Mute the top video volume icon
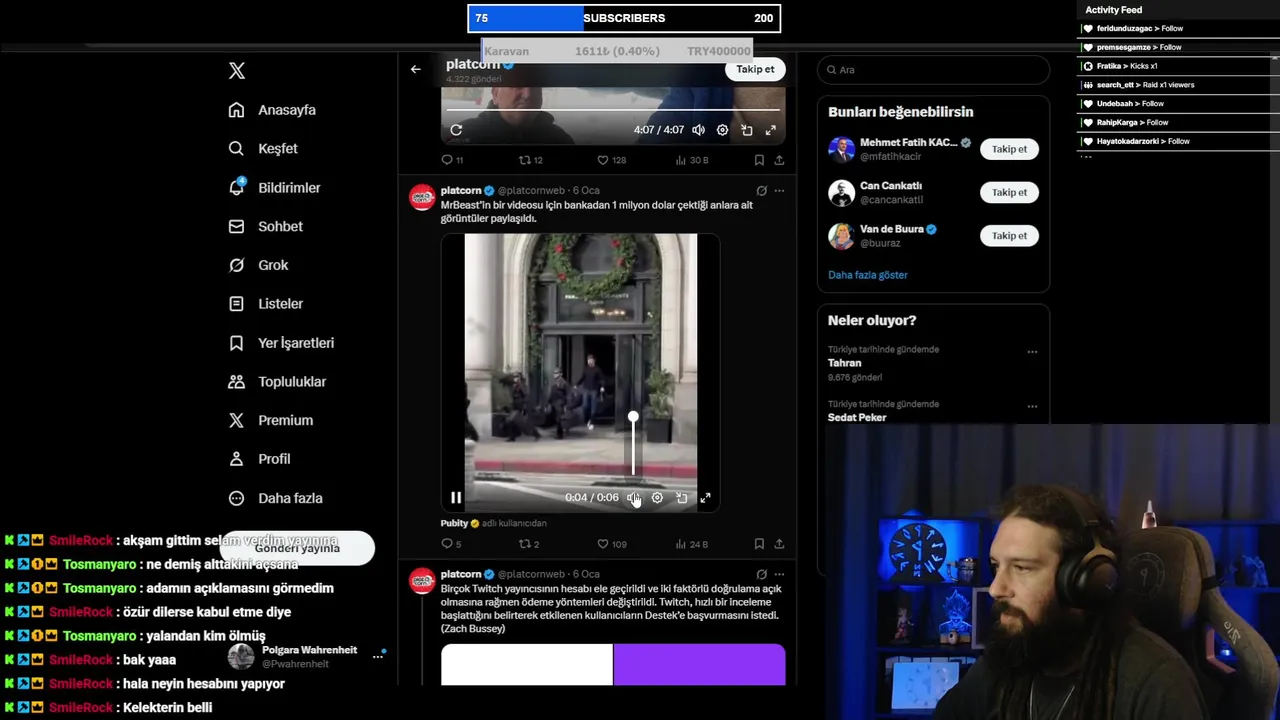 click(698, 130)
